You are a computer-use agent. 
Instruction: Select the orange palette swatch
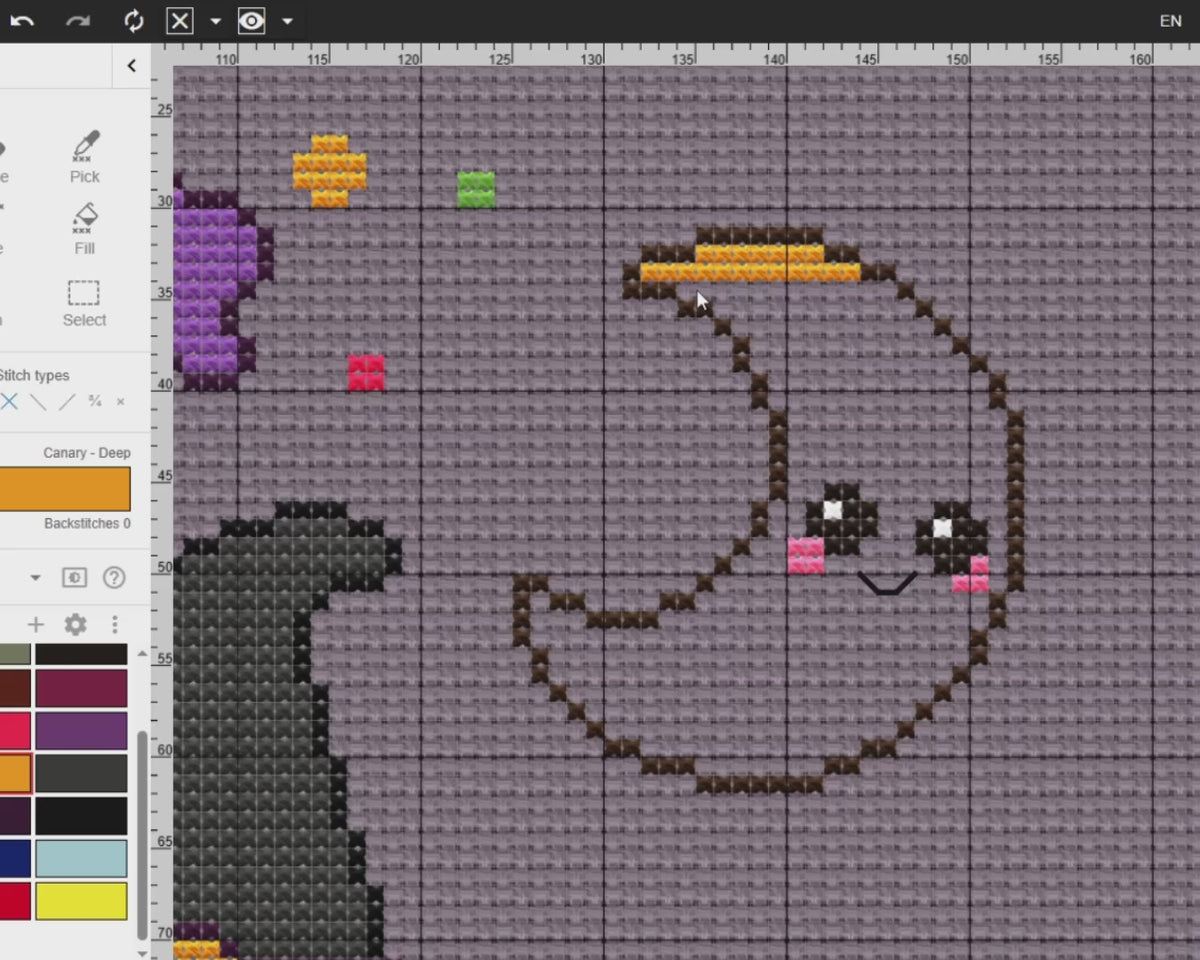[15, 773]
